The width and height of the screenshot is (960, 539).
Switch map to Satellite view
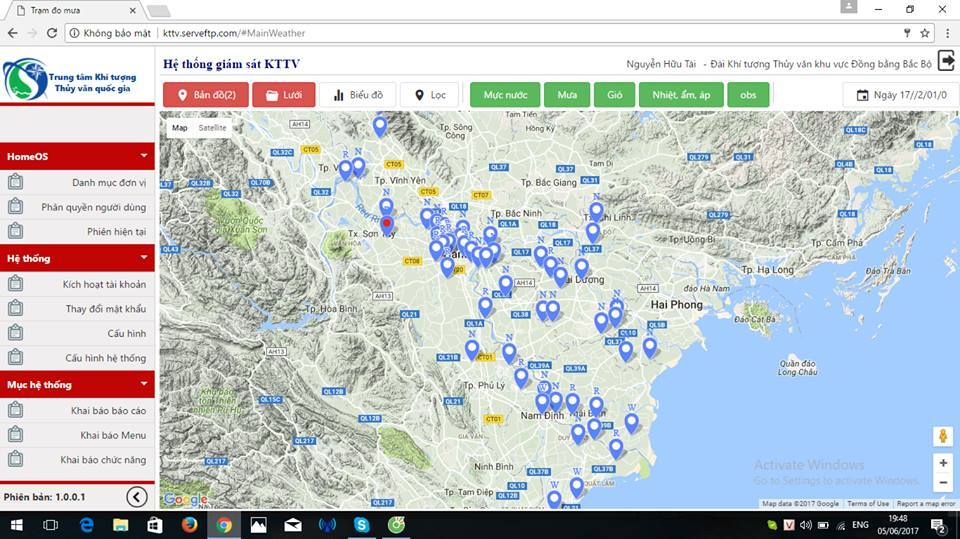tap(212, 128)
